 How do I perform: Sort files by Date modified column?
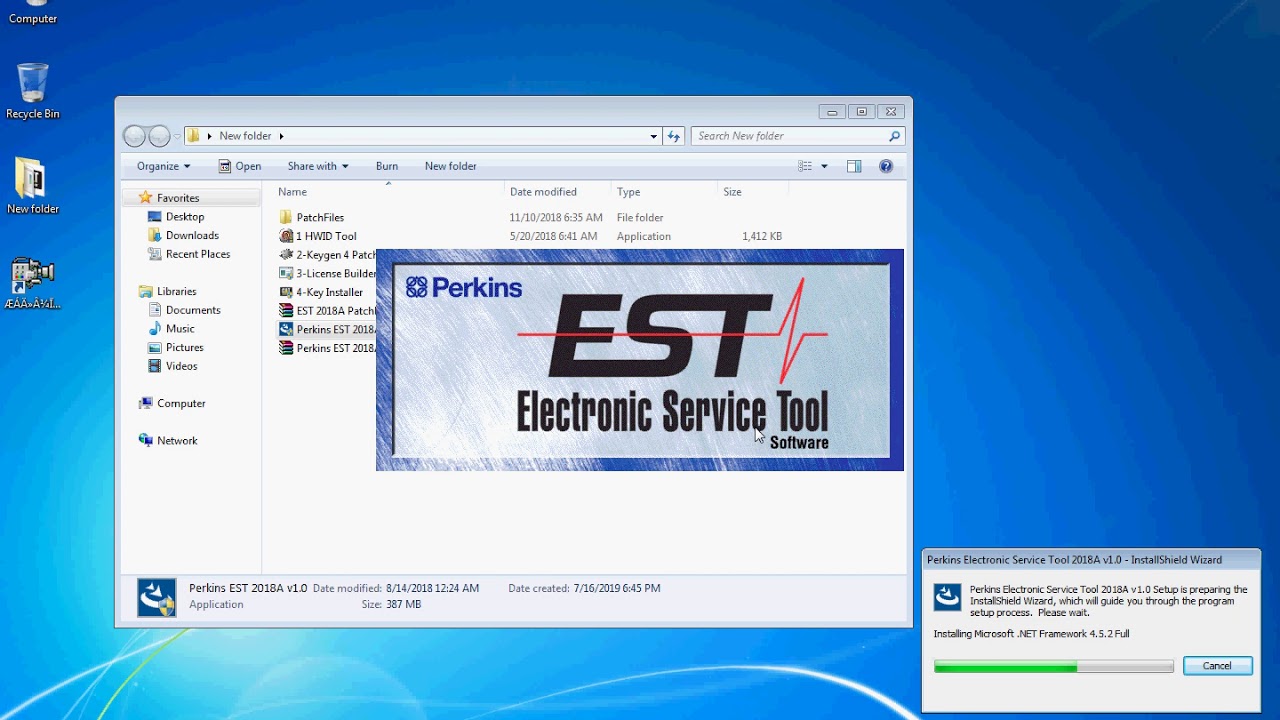(557, 192)
